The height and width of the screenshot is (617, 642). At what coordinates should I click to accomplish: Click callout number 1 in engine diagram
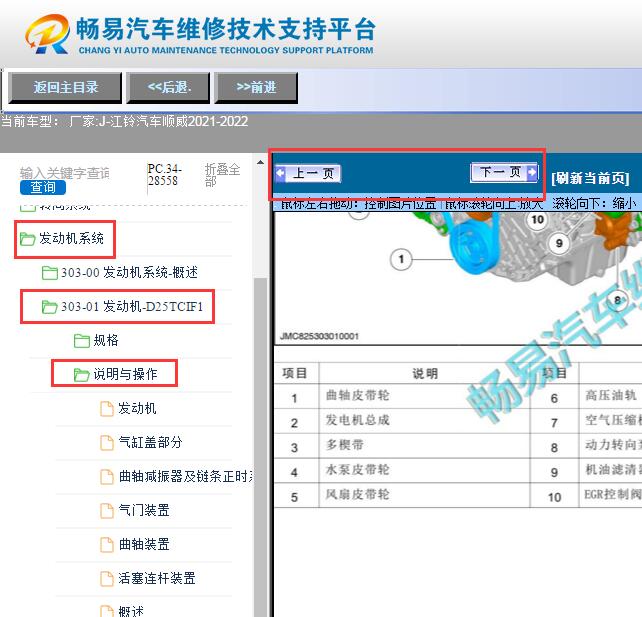[401, 259]
